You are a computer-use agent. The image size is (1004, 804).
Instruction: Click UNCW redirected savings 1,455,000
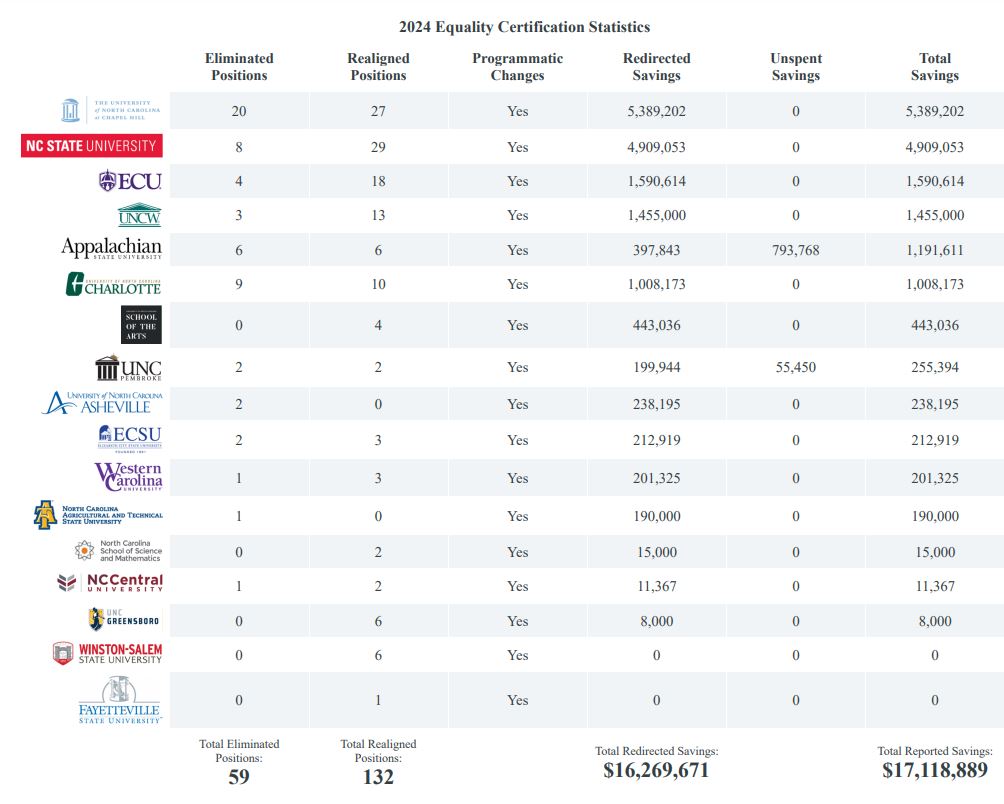click(656, 215)
